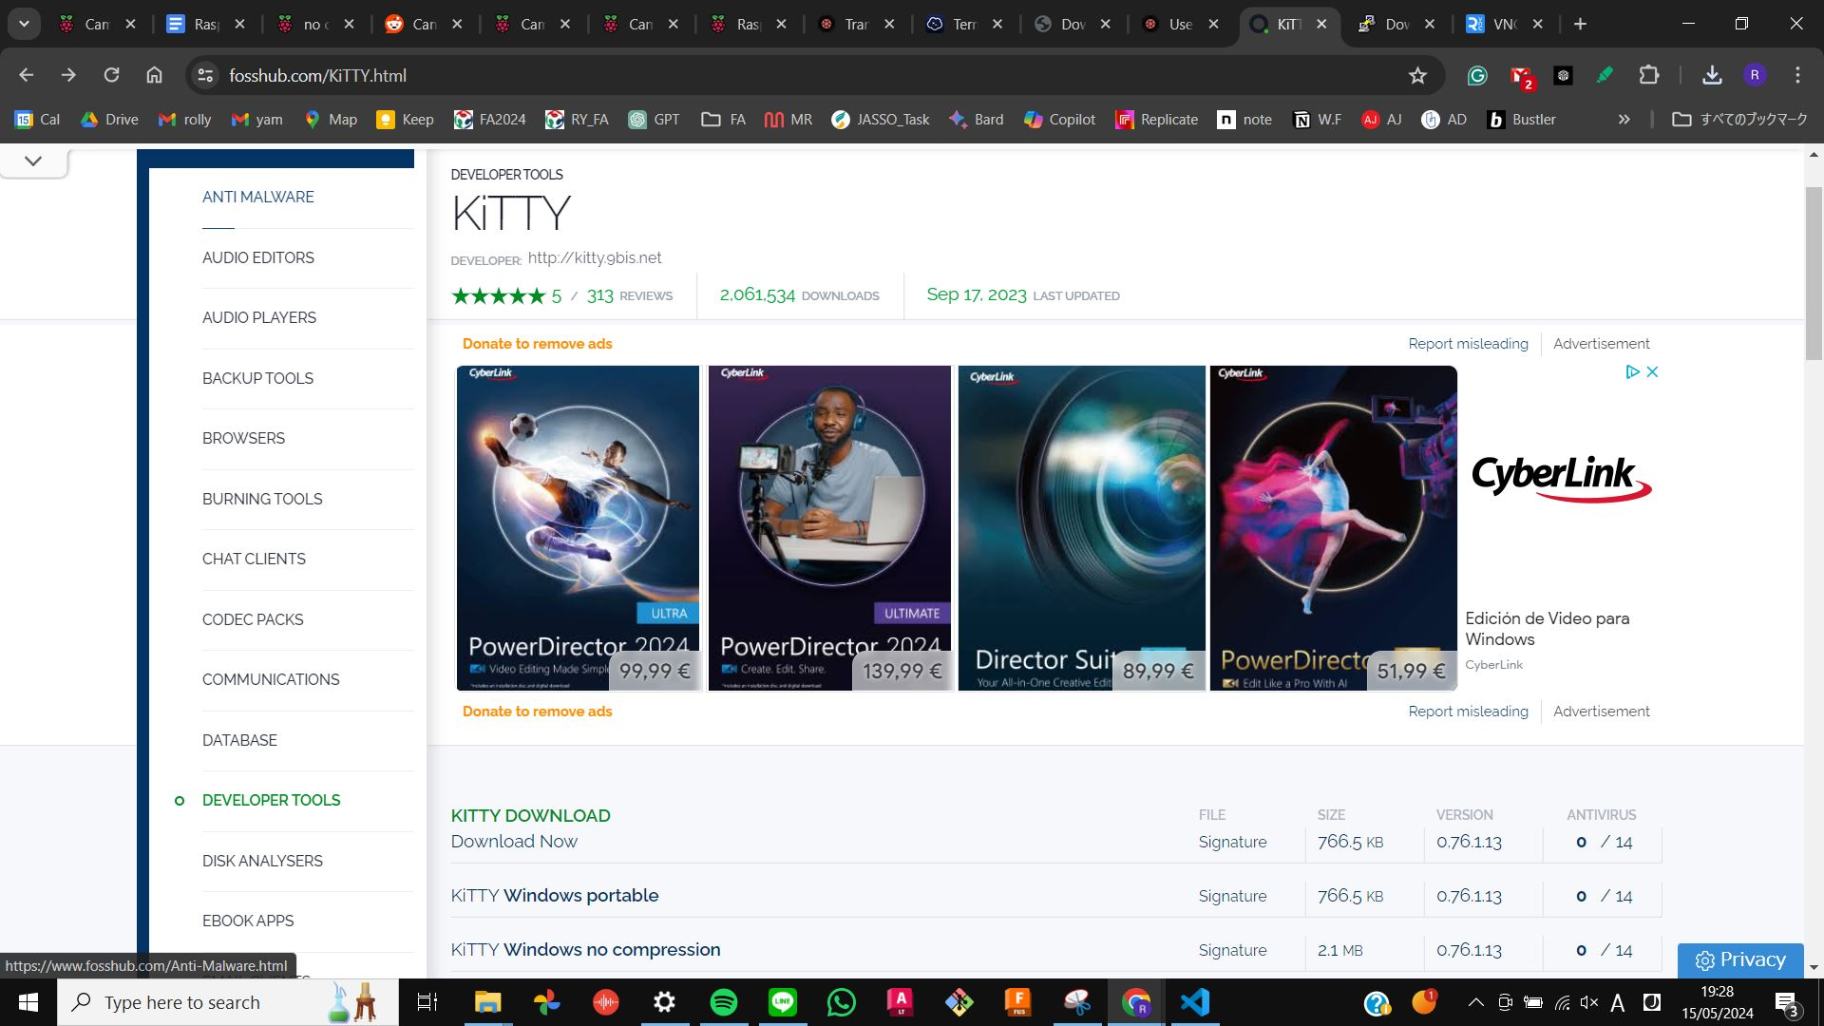Open the PowerDirector 2024 Ultra ad image

[x=578, y=528]
